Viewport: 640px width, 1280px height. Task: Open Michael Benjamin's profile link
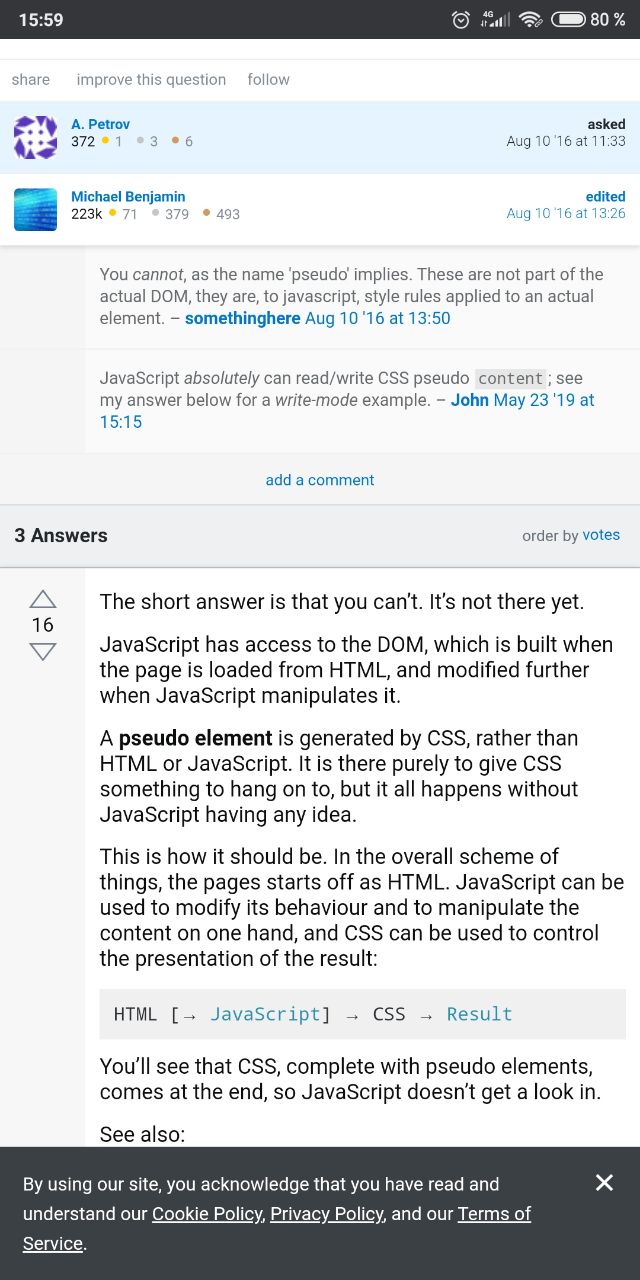(x=128, y=196)
